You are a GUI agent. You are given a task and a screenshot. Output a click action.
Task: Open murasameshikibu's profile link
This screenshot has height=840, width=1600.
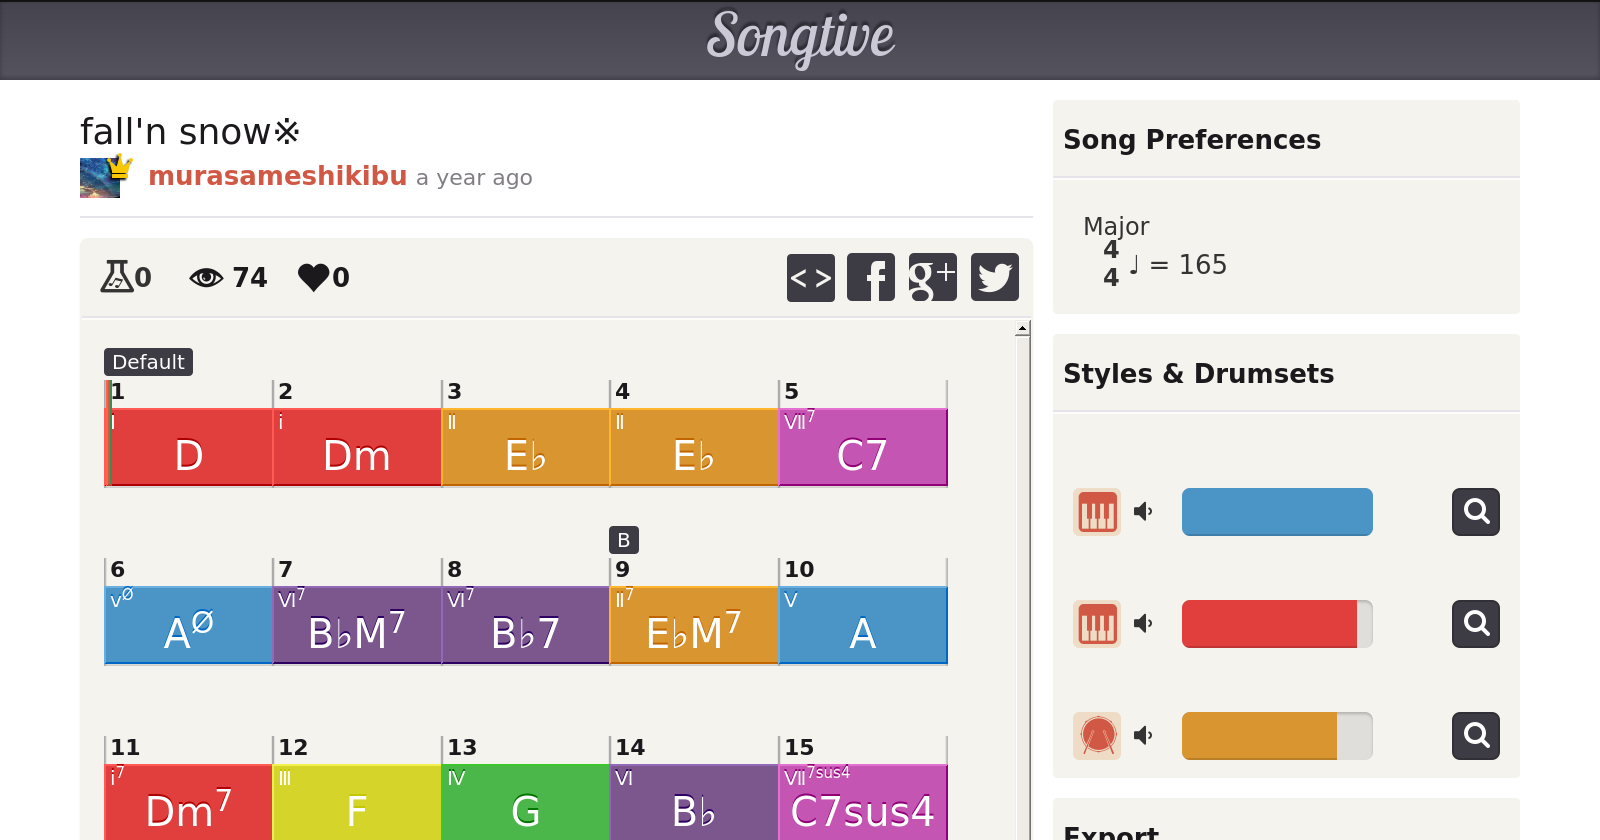277,176
